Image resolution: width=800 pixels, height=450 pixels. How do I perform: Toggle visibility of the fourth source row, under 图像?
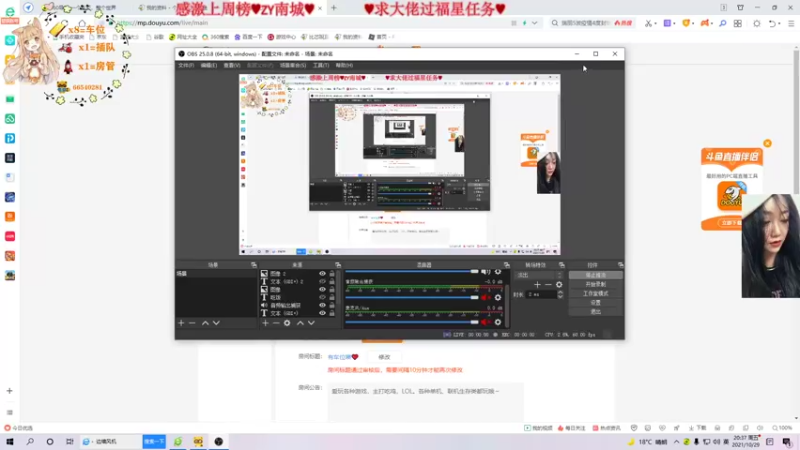[322, 297]
